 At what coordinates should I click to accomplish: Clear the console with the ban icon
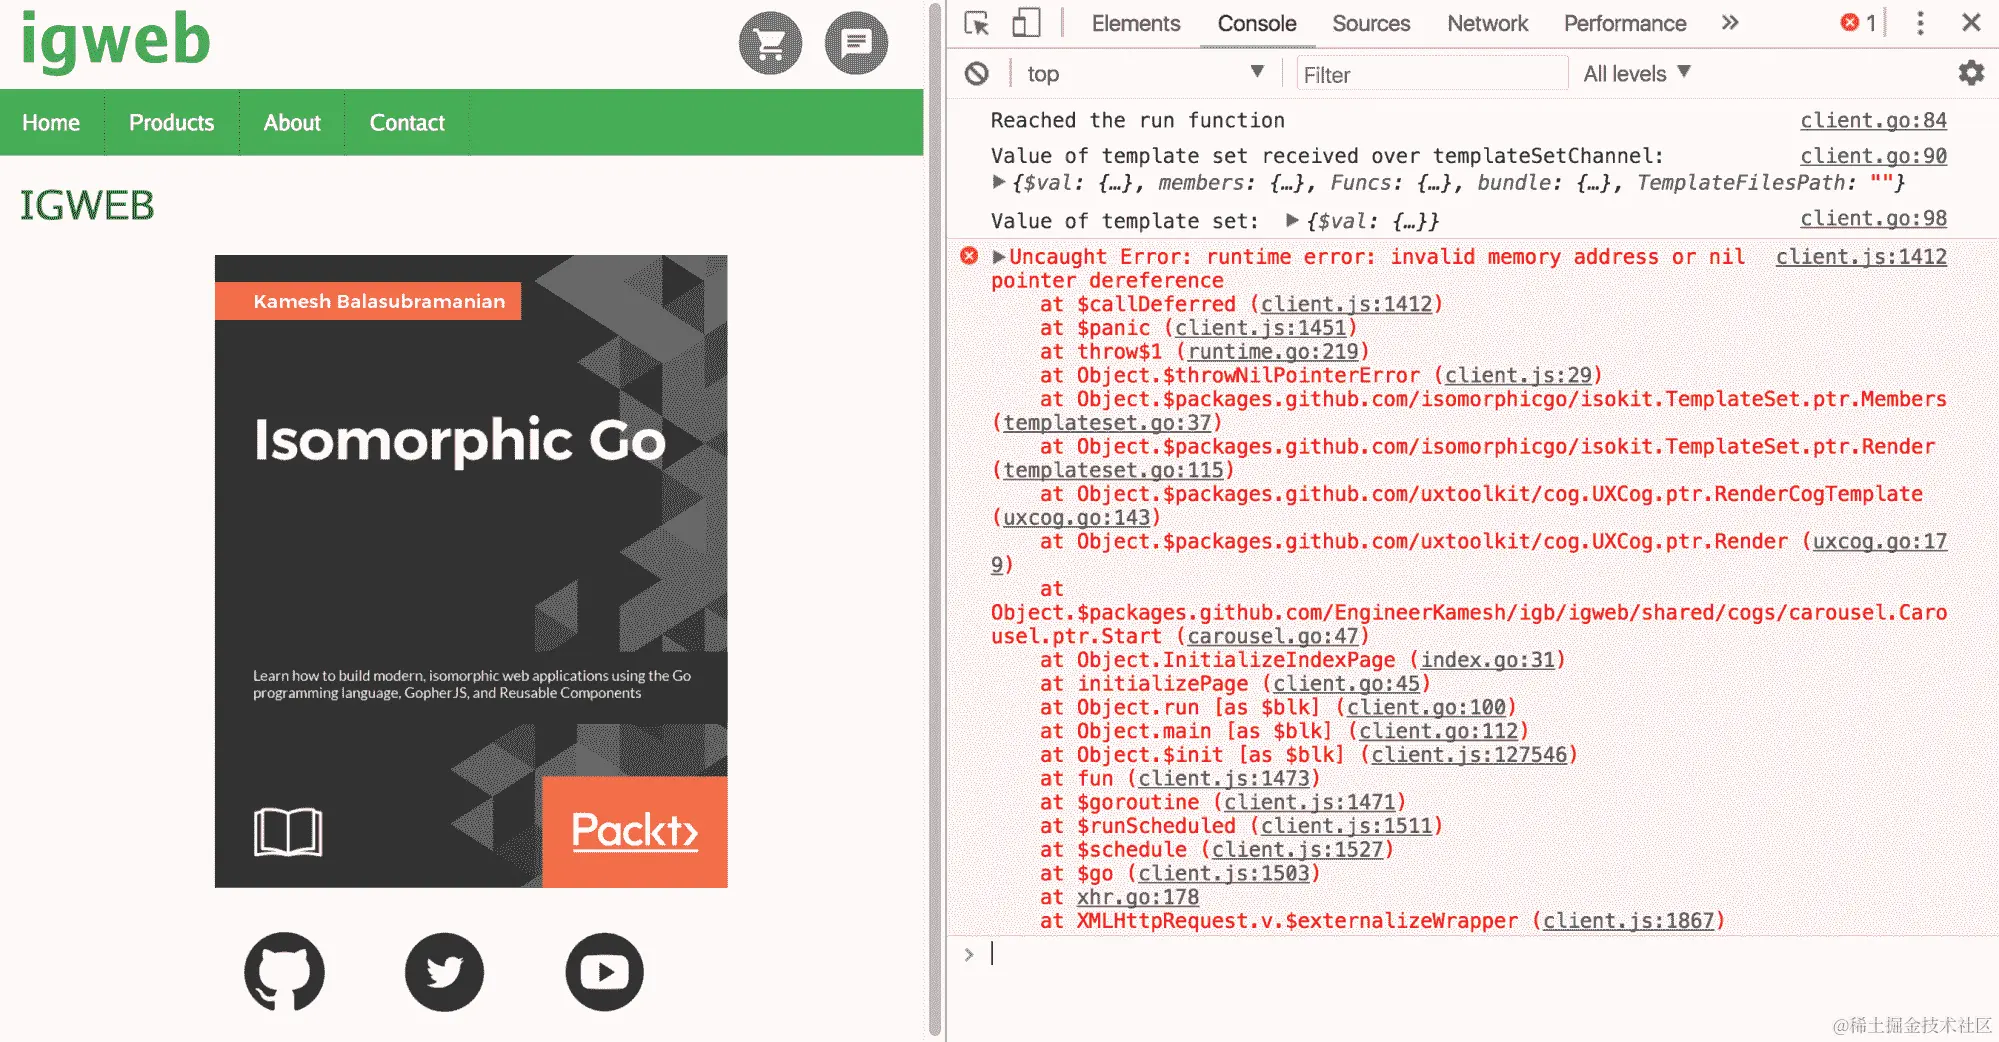[x=977, y=74]
